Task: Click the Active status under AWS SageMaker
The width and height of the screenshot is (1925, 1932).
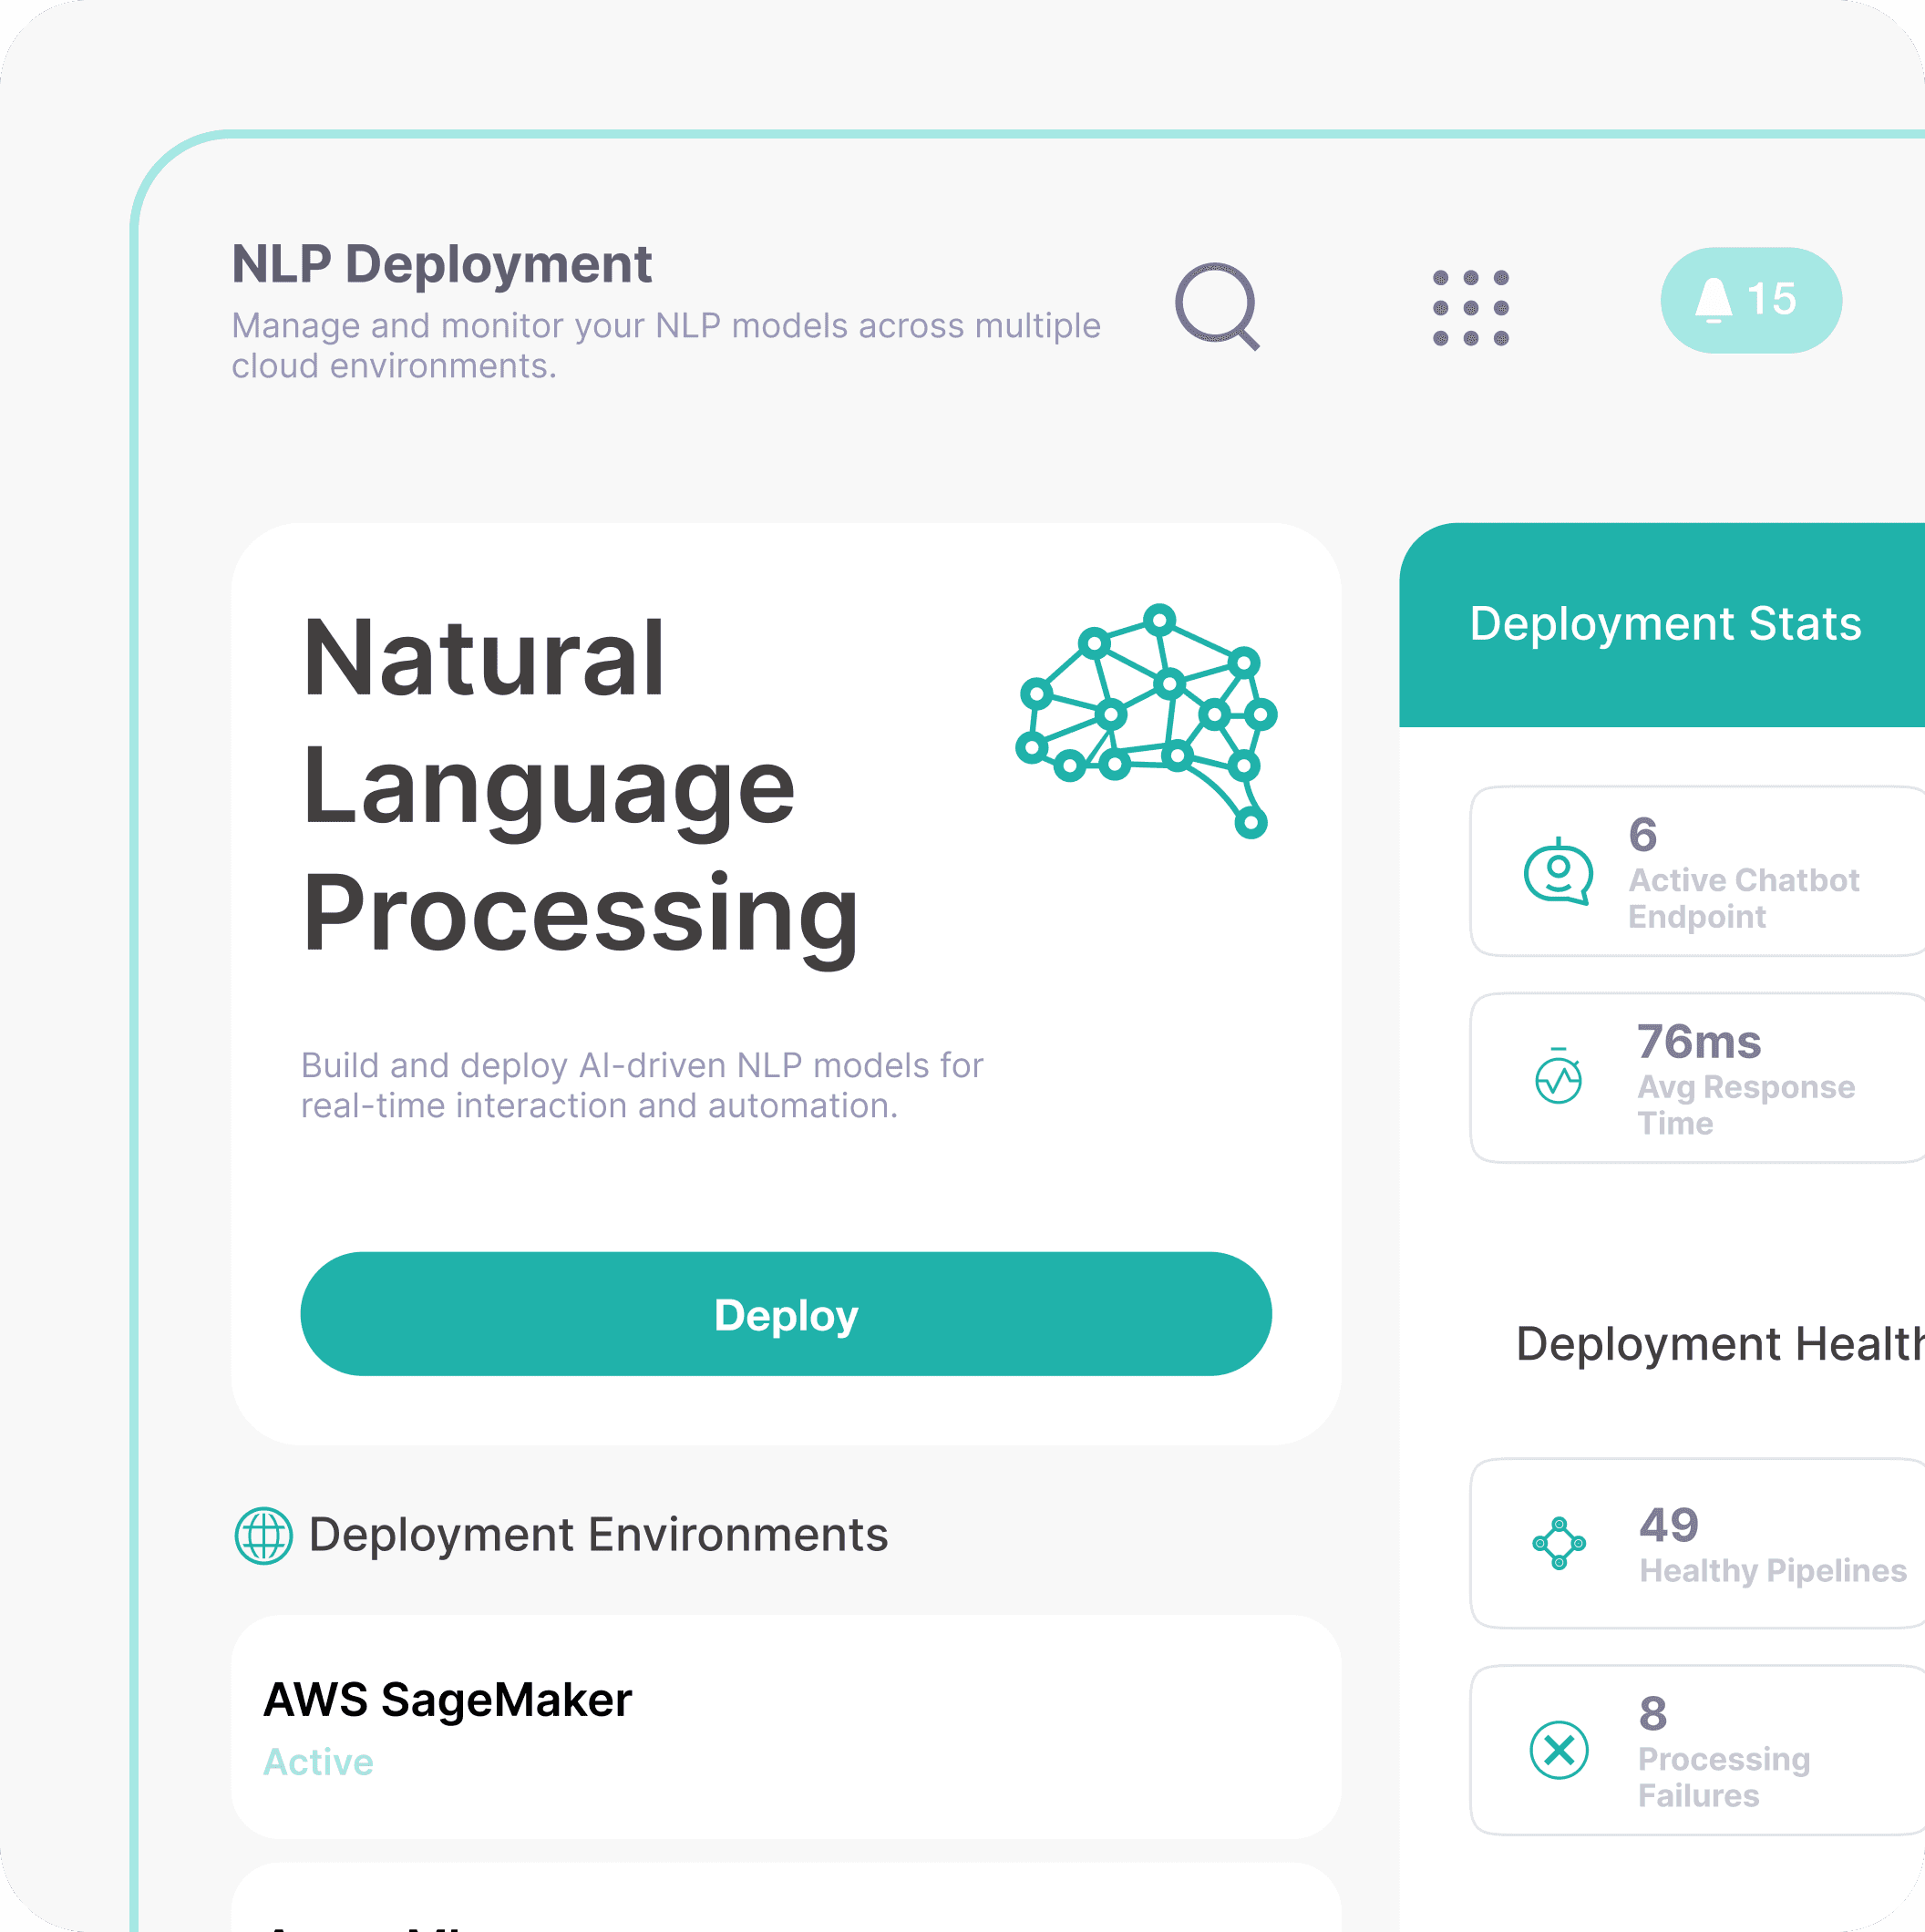Action: 318,1762
